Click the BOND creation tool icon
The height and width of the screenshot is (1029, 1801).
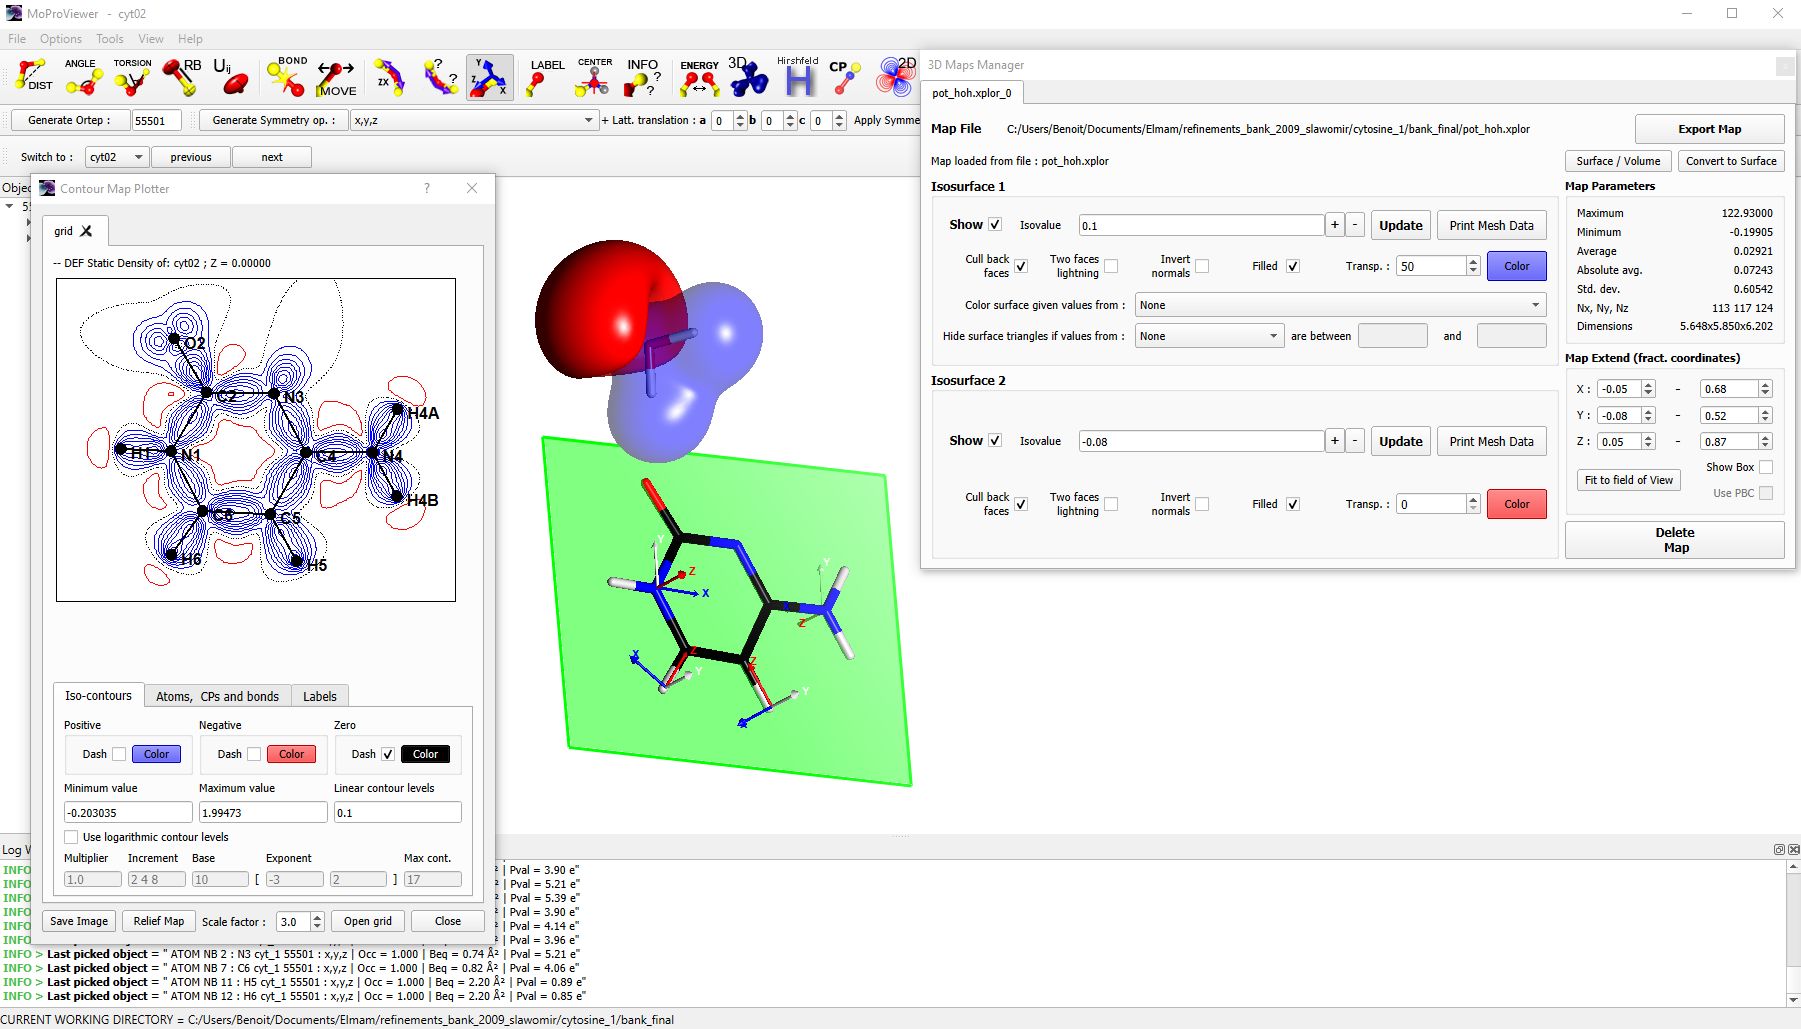[287, 77]
